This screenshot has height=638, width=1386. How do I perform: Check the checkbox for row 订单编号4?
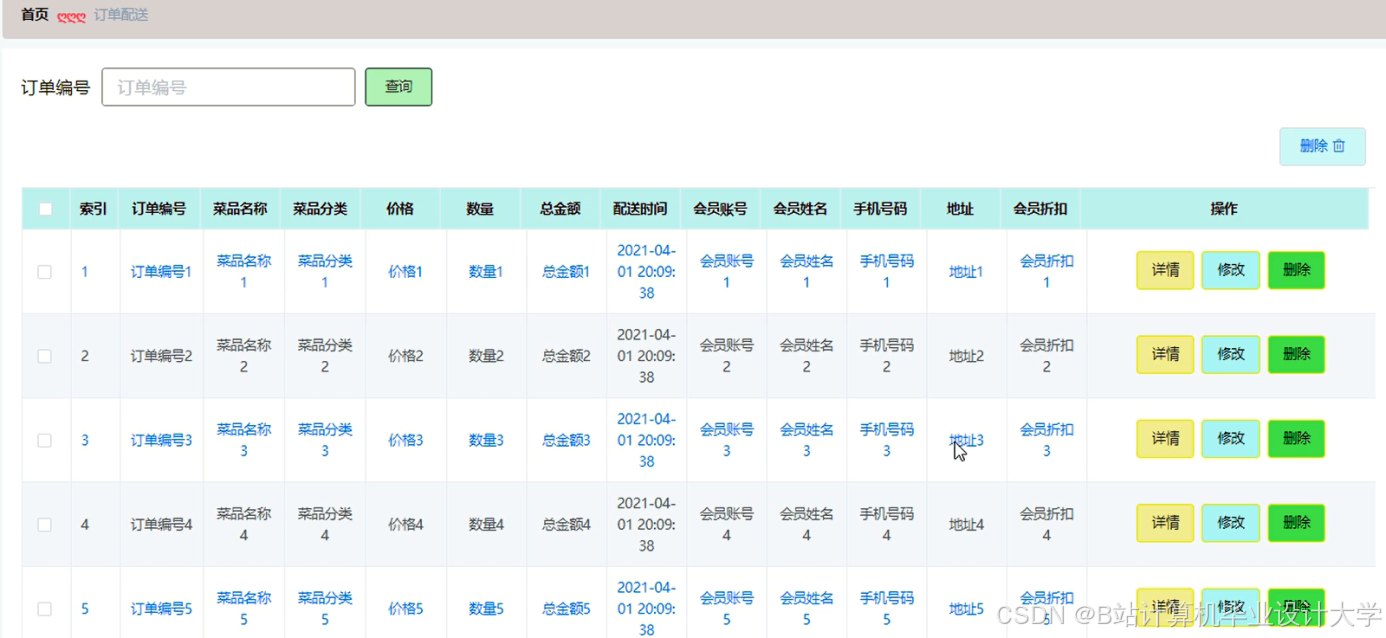click(44, 524)
